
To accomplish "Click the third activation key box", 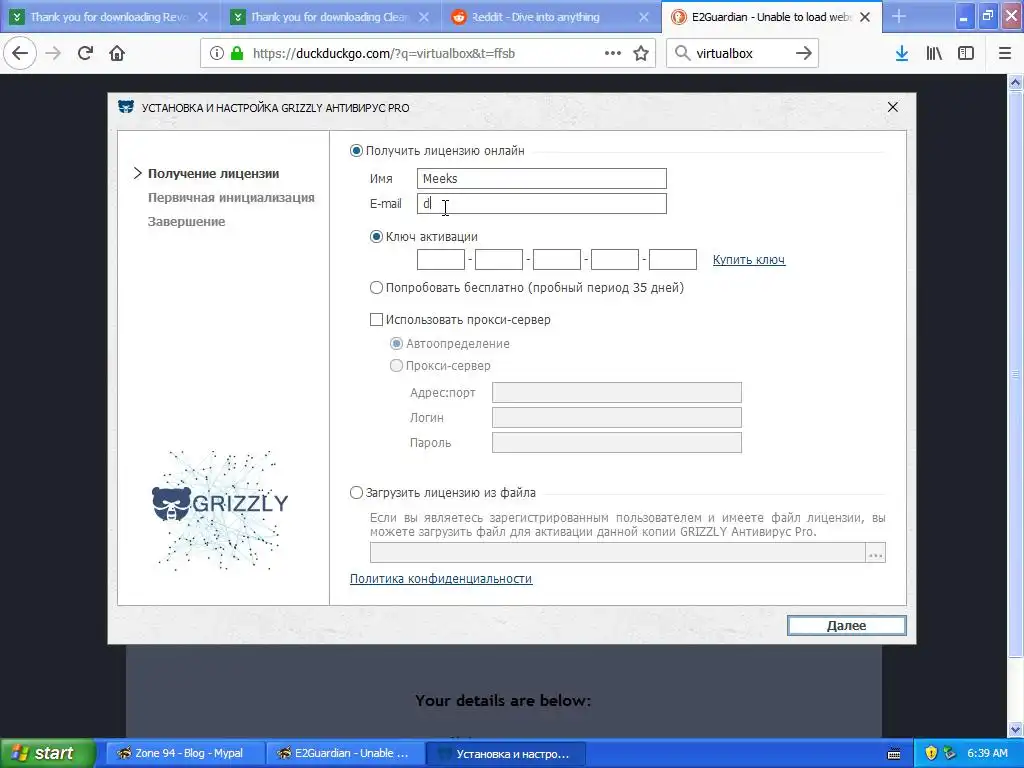I will pos(557,259).
